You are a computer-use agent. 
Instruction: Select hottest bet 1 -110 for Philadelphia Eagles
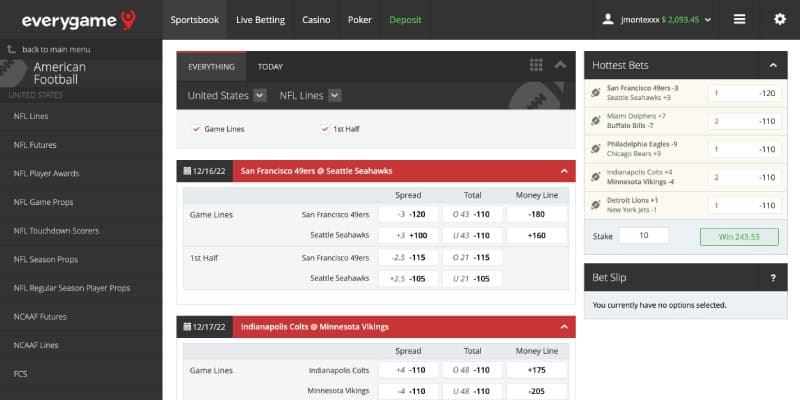(745, 149)
